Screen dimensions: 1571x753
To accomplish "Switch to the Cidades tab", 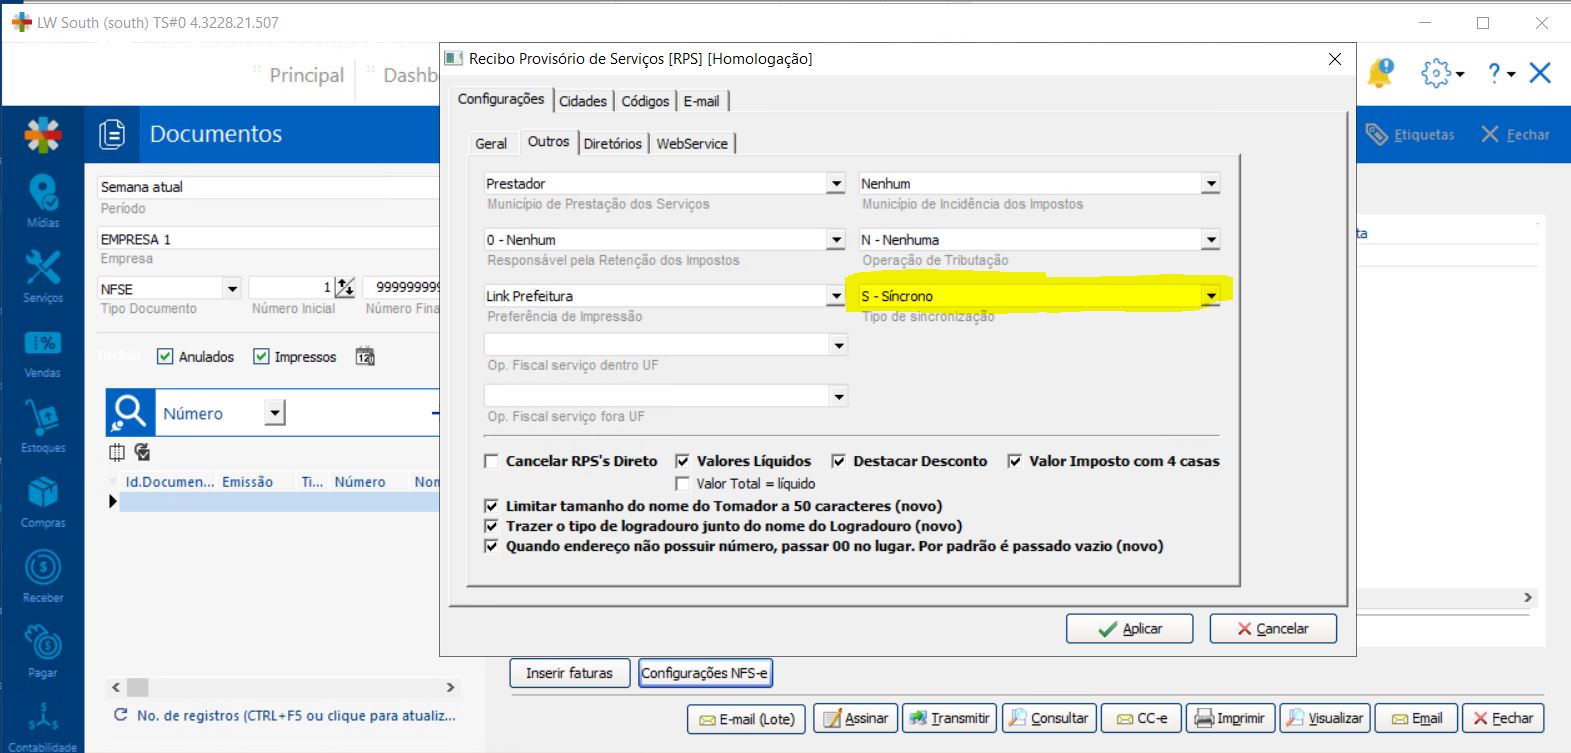I will pos(583,101).
